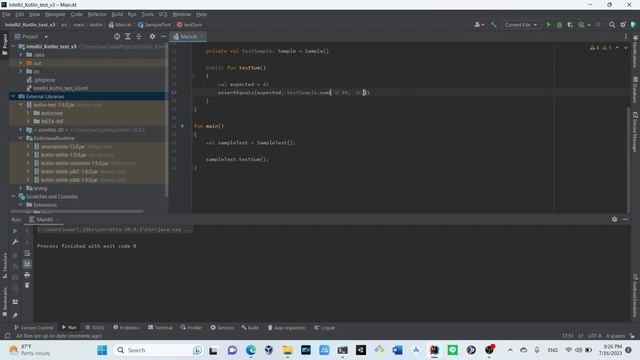Image resolution: width=640 pixels, height=360 pixels.
Task: Open Microsoft Edge from taskbar
Action: [251, 350]
